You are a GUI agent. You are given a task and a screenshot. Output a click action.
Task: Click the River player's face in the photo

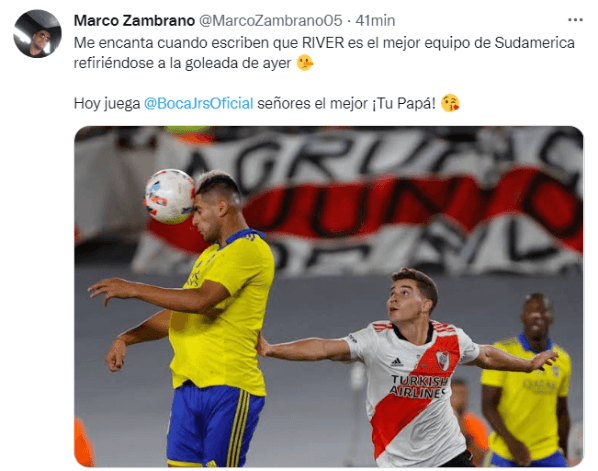(409, 297)
